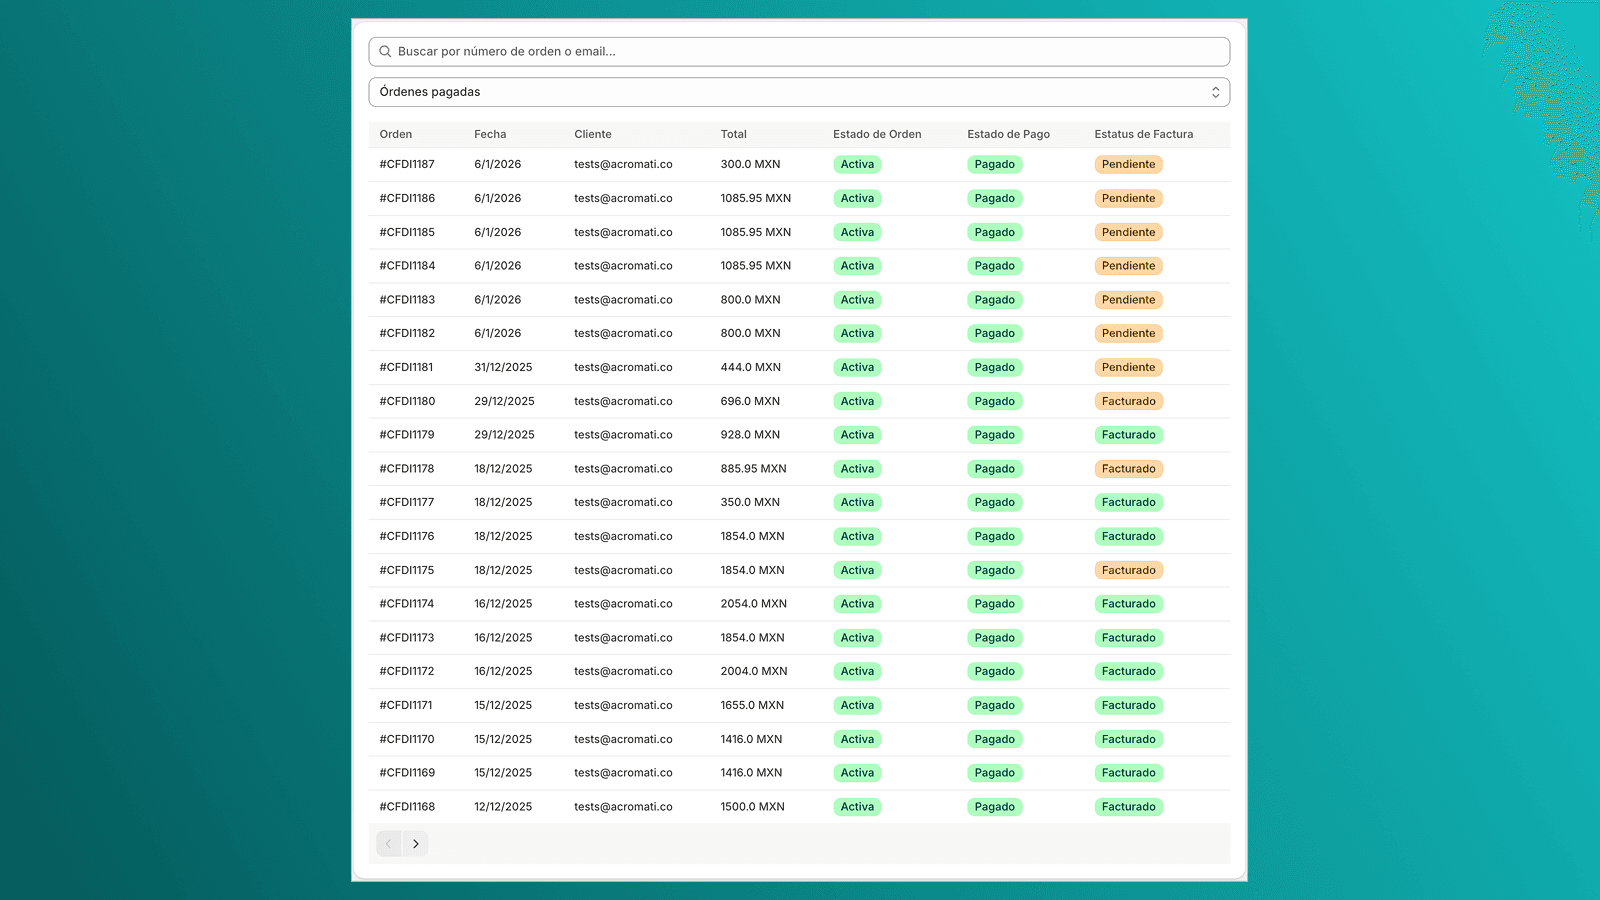Click the Activa badge for order #CFDI1168
1600x900 pixels.
point(857,806)
